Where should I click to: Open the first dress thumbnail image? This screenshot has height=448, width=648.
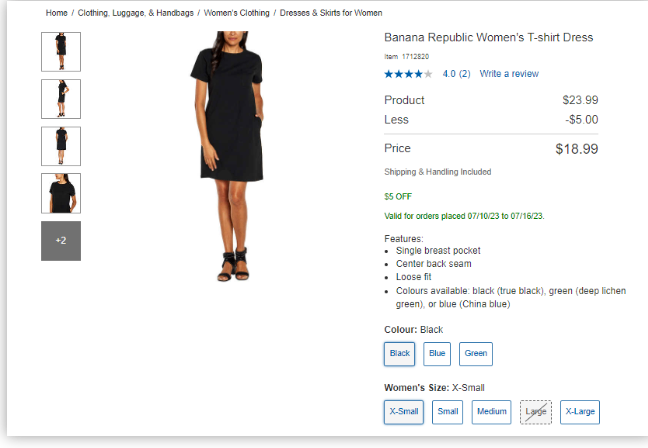pos(61,52)
